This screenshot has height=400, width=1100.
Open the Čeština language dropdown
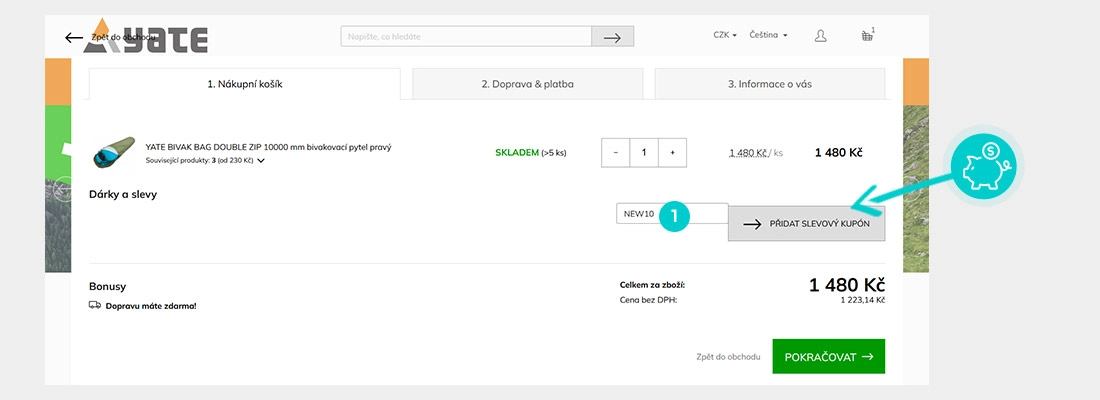click(x=768, y=35)
